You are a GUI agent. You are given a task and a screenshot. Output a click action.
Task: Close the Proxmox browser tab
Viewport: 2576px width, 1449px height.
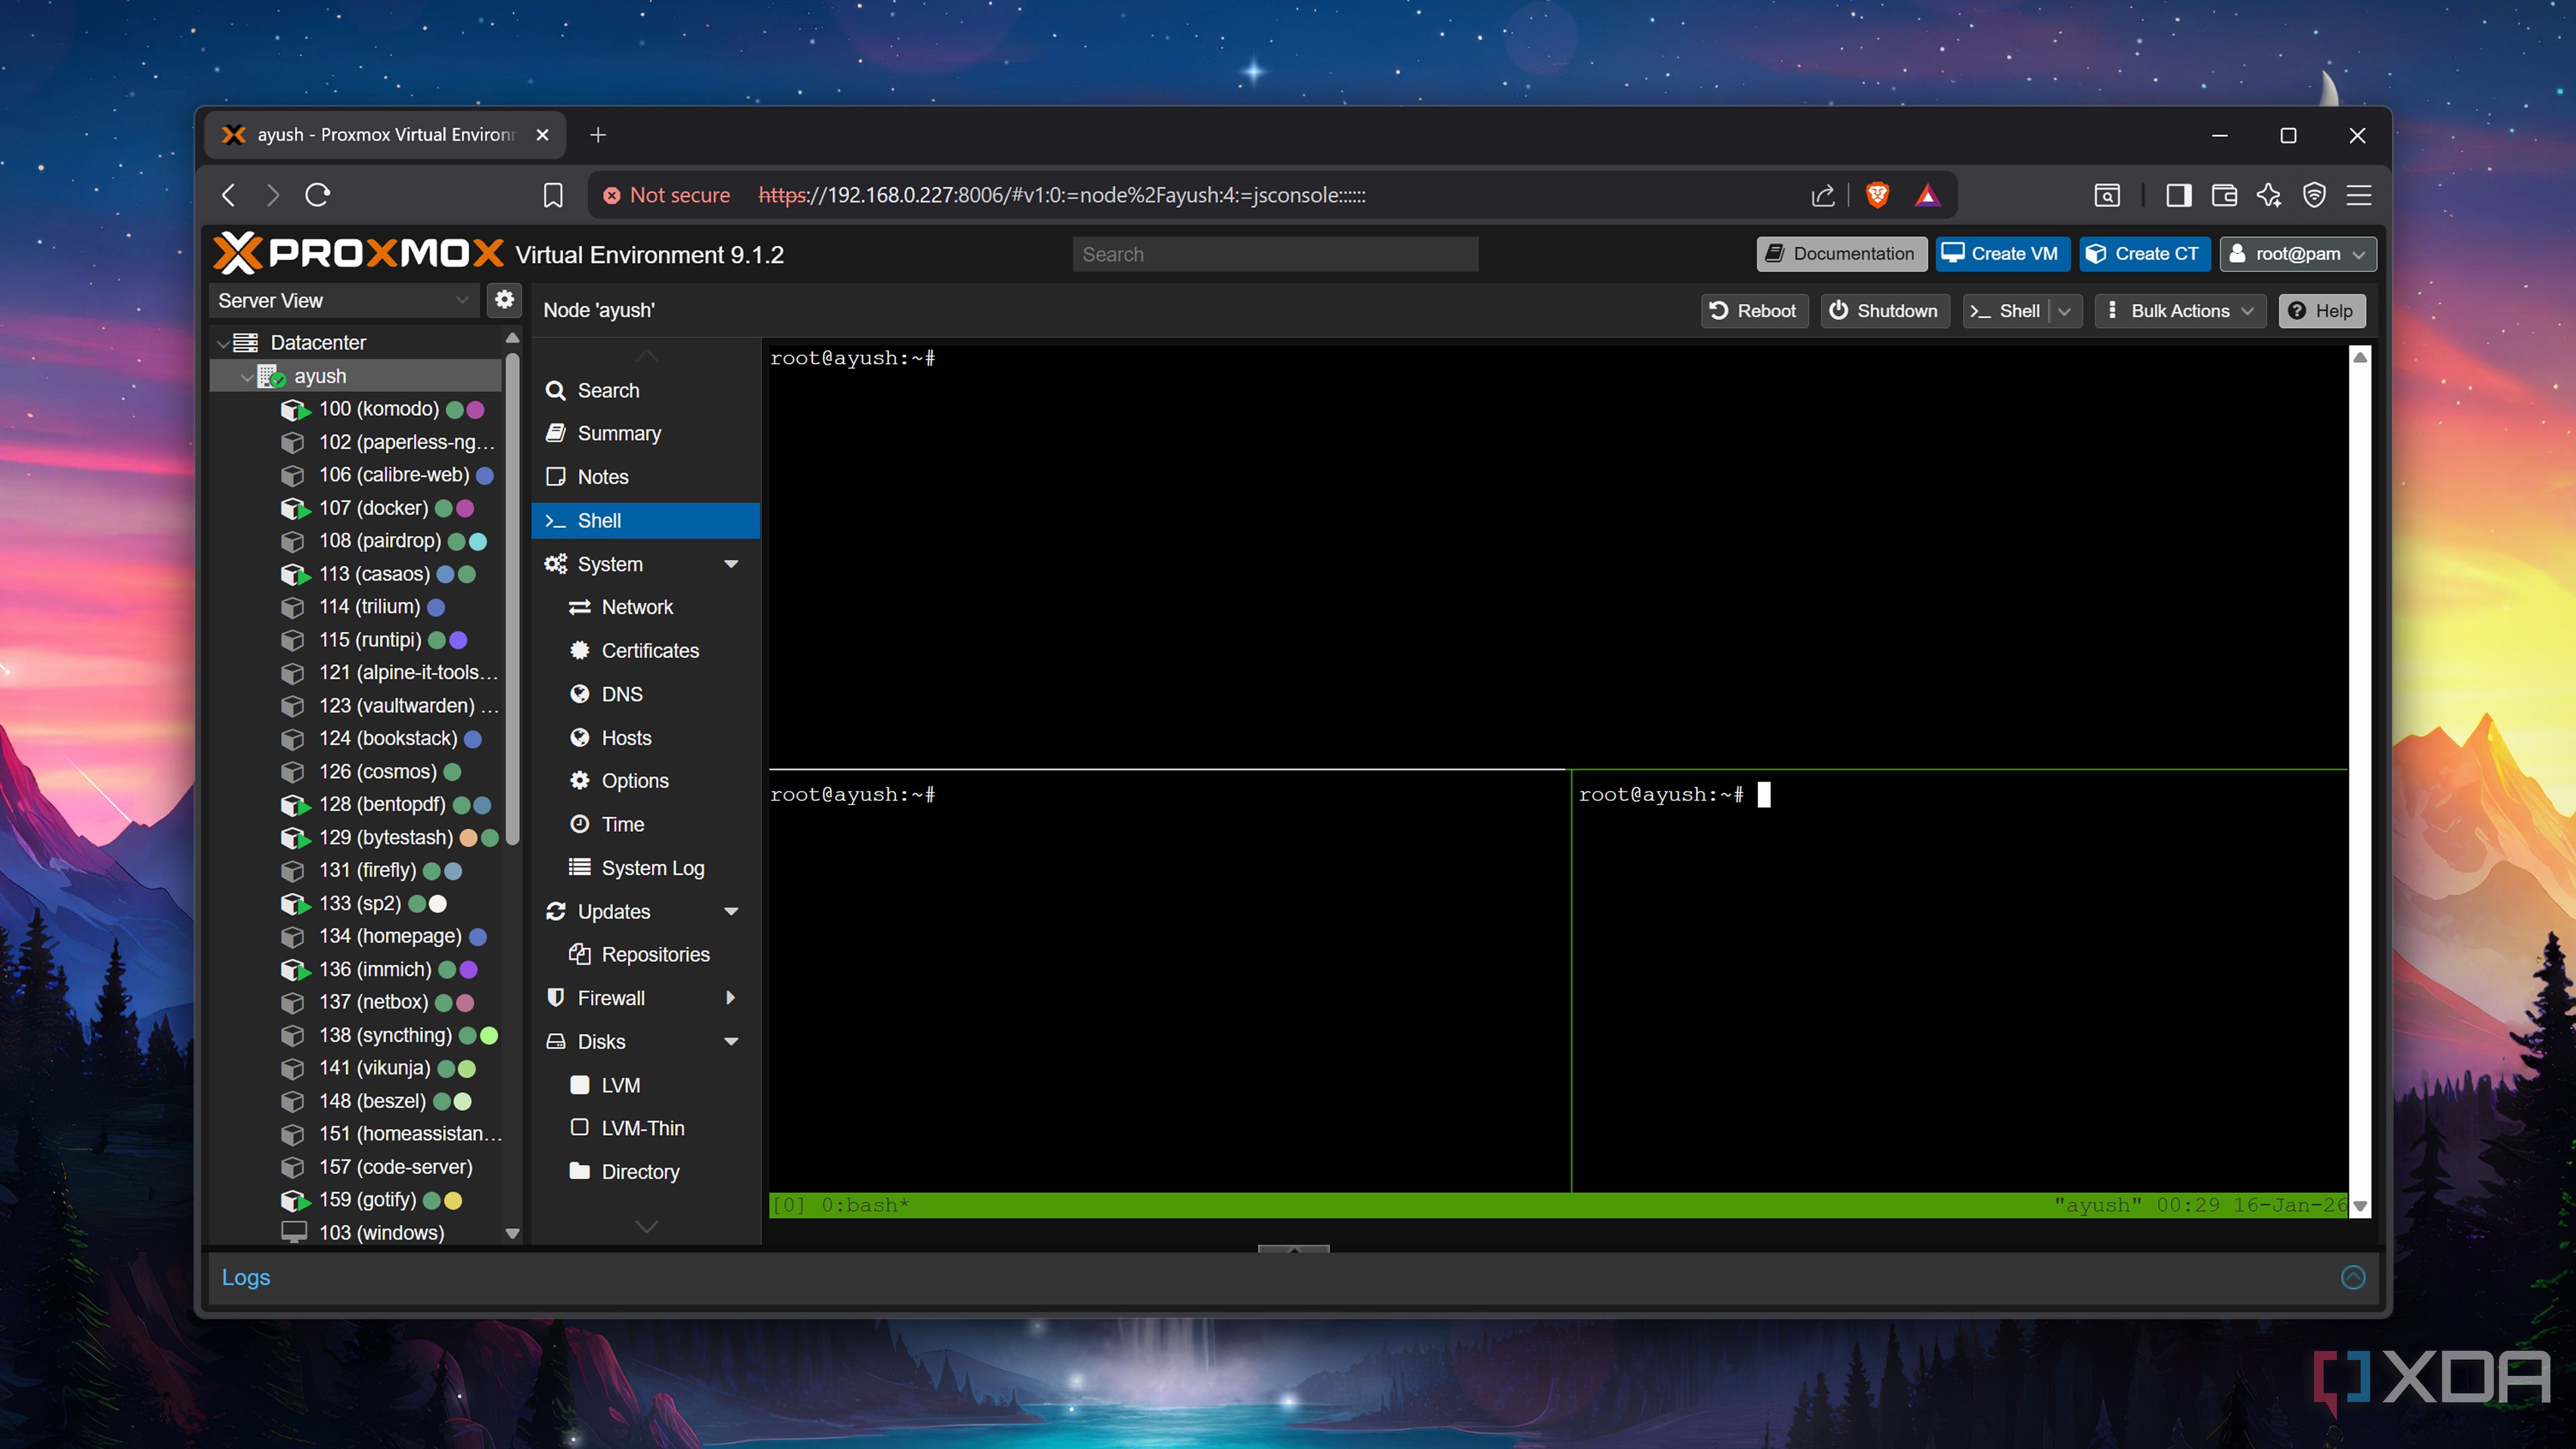(542, 135)
